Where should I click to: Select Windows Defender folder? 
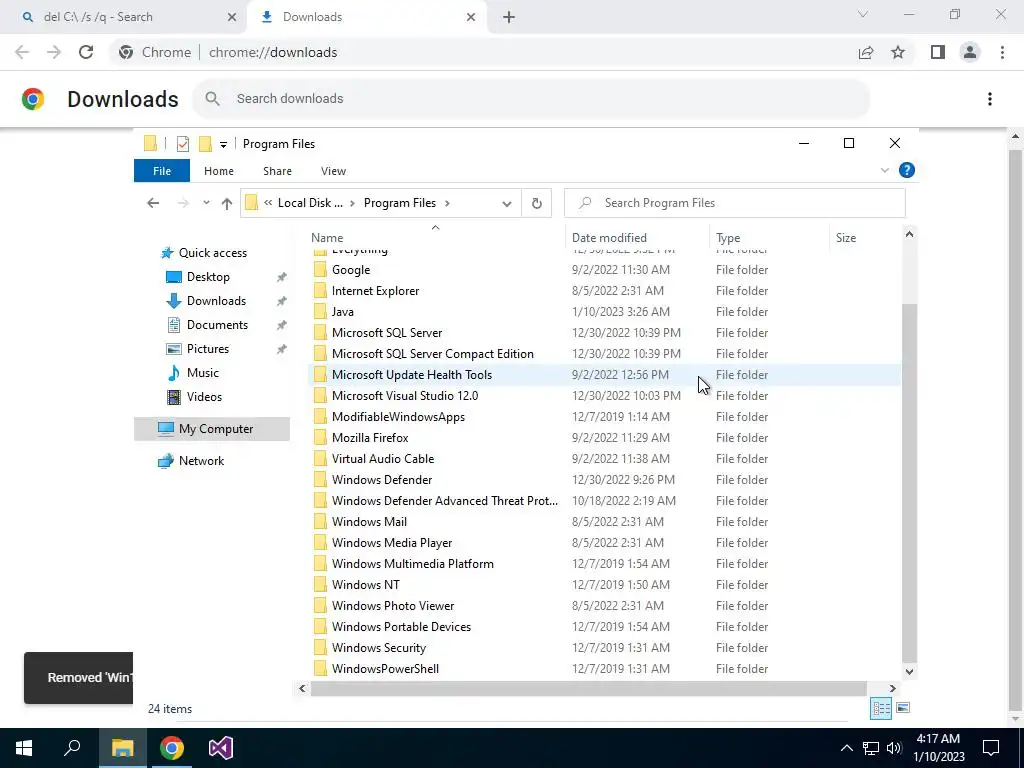click(x=381, y=480)
